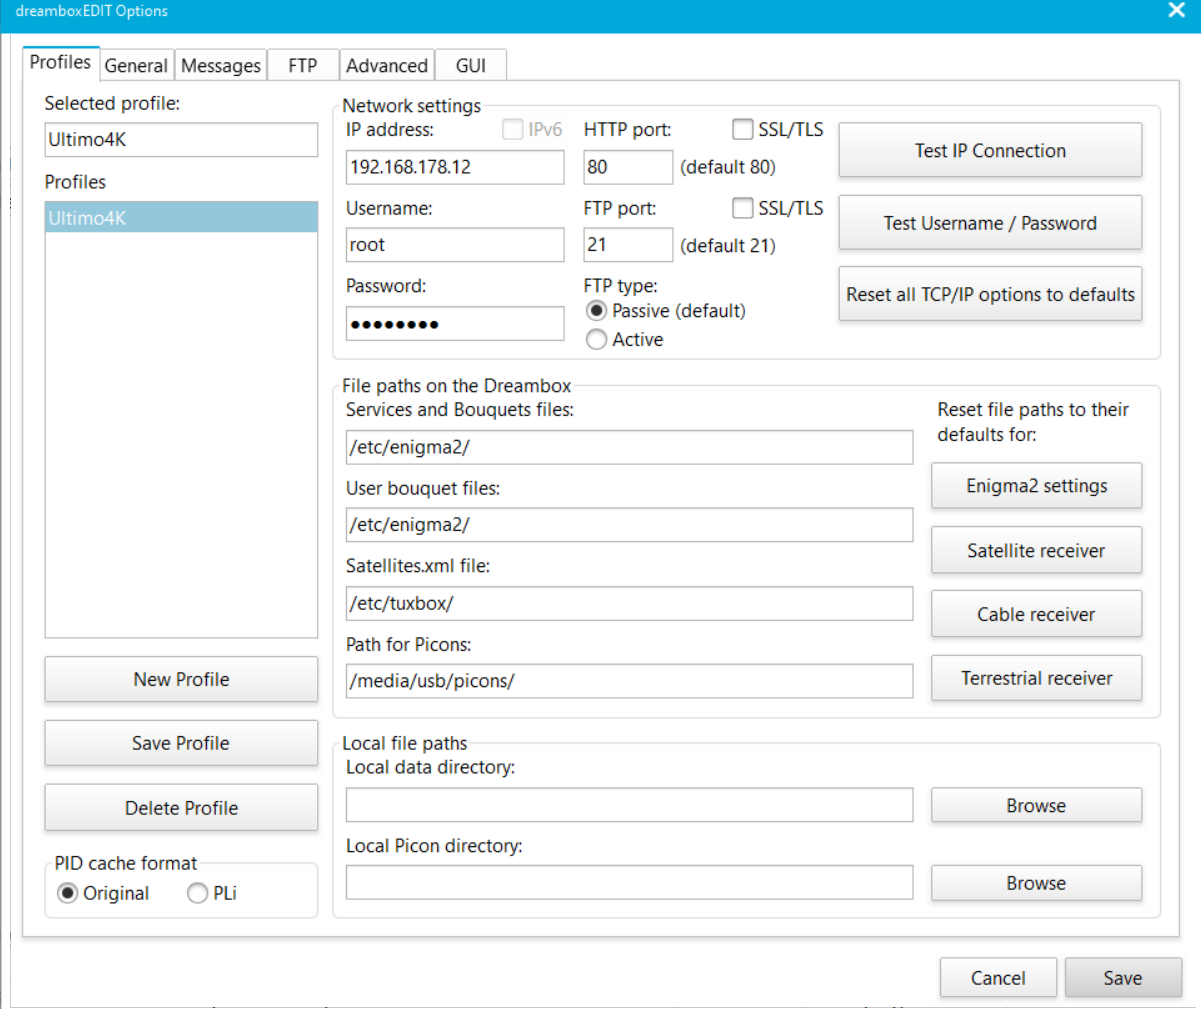Open the FTP tab

click(302, 66)
